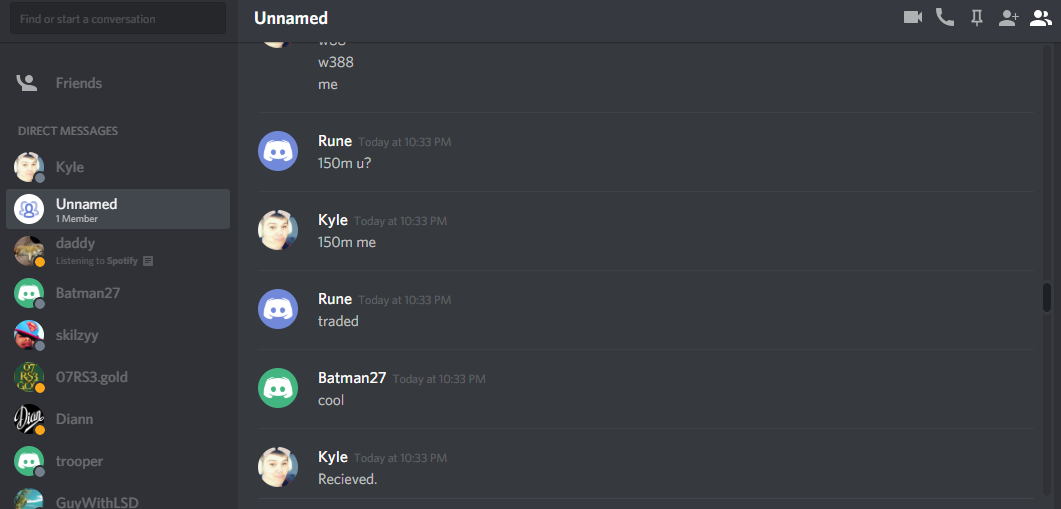Select the Unnamed group conversation
The image size is (1061, 509).
pyautogui.click(x=118, y=209)
